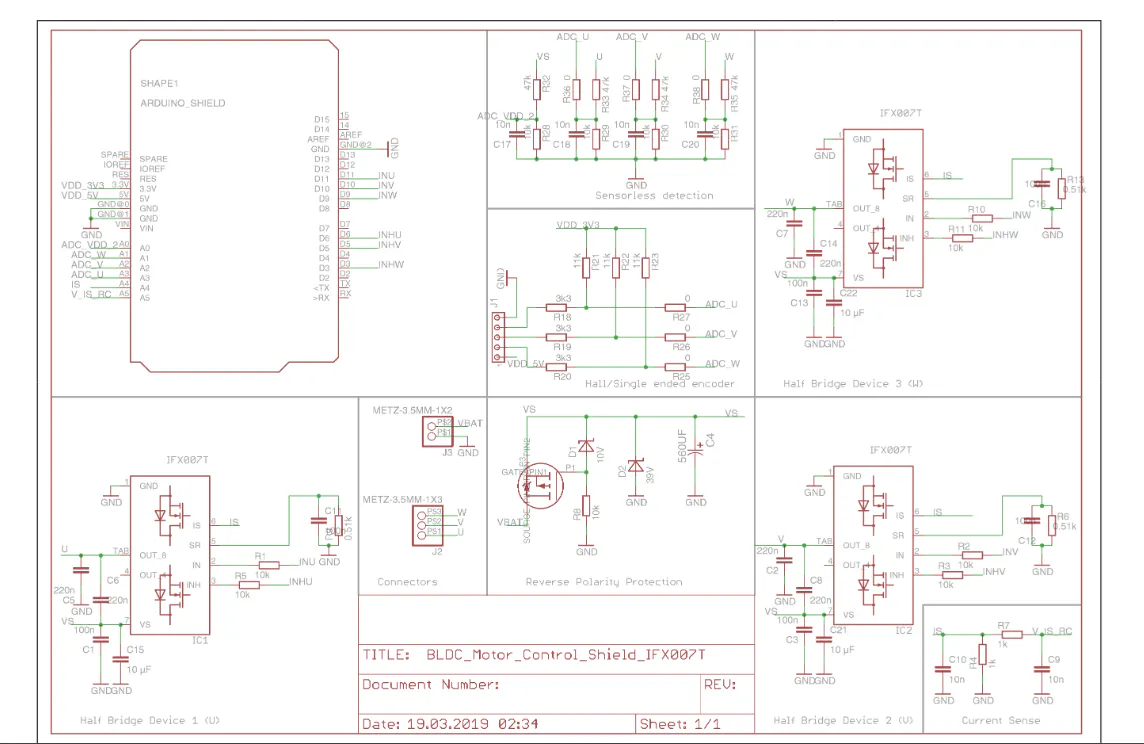The image size is (1144, 744).
Task: Click resistor R18 3k3 symbol
Action: [557, 308]
